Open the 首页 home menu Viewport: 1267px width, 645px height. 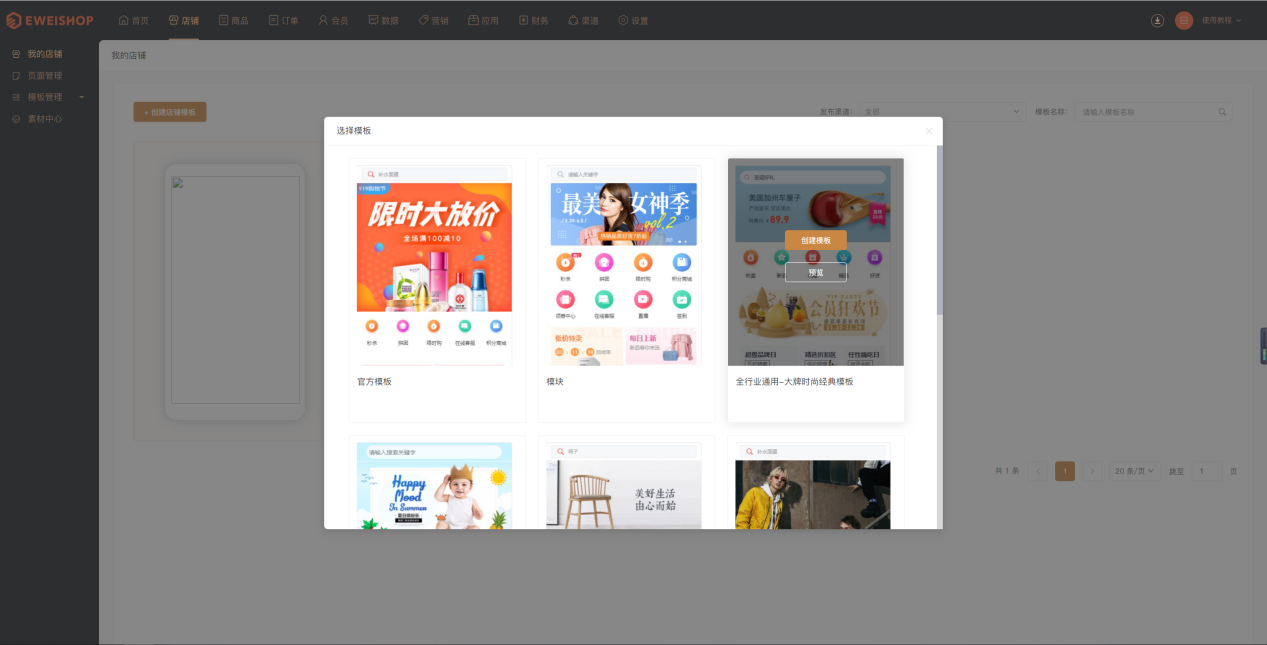[x=134, y=20]
